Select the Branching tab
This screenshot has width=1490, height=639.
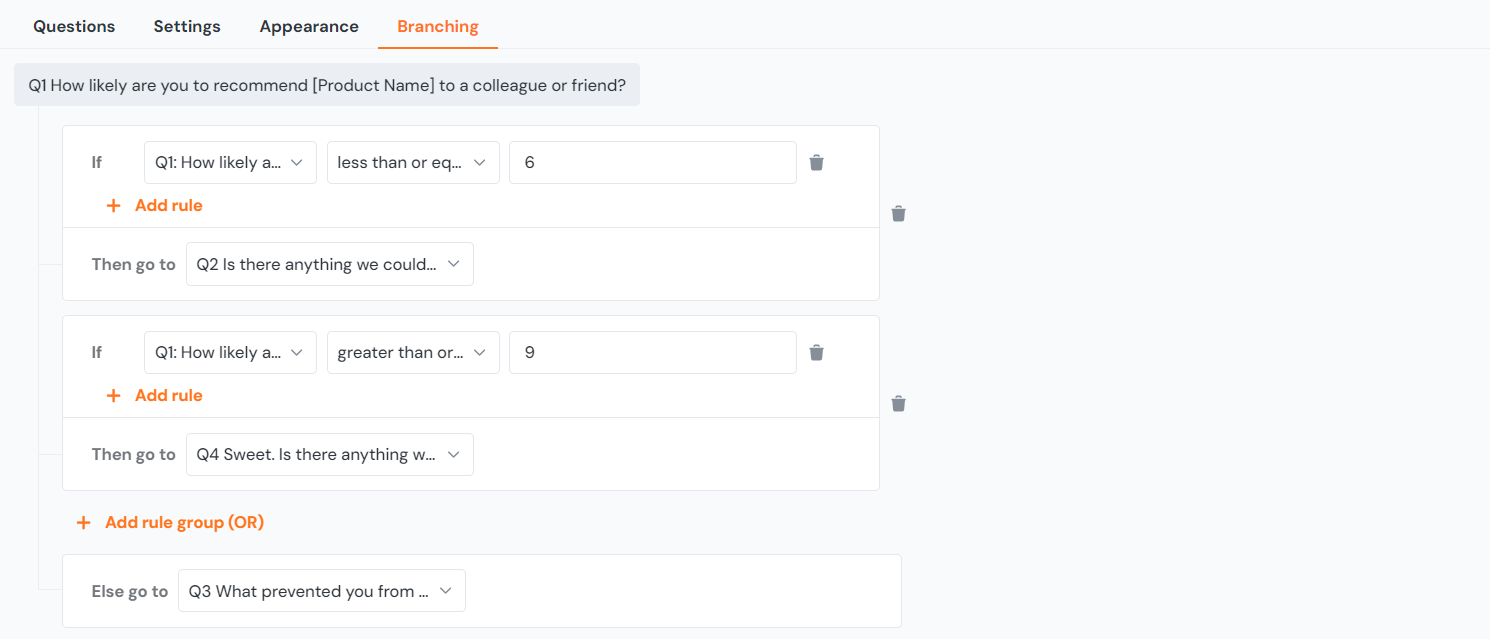coord(437,26)
